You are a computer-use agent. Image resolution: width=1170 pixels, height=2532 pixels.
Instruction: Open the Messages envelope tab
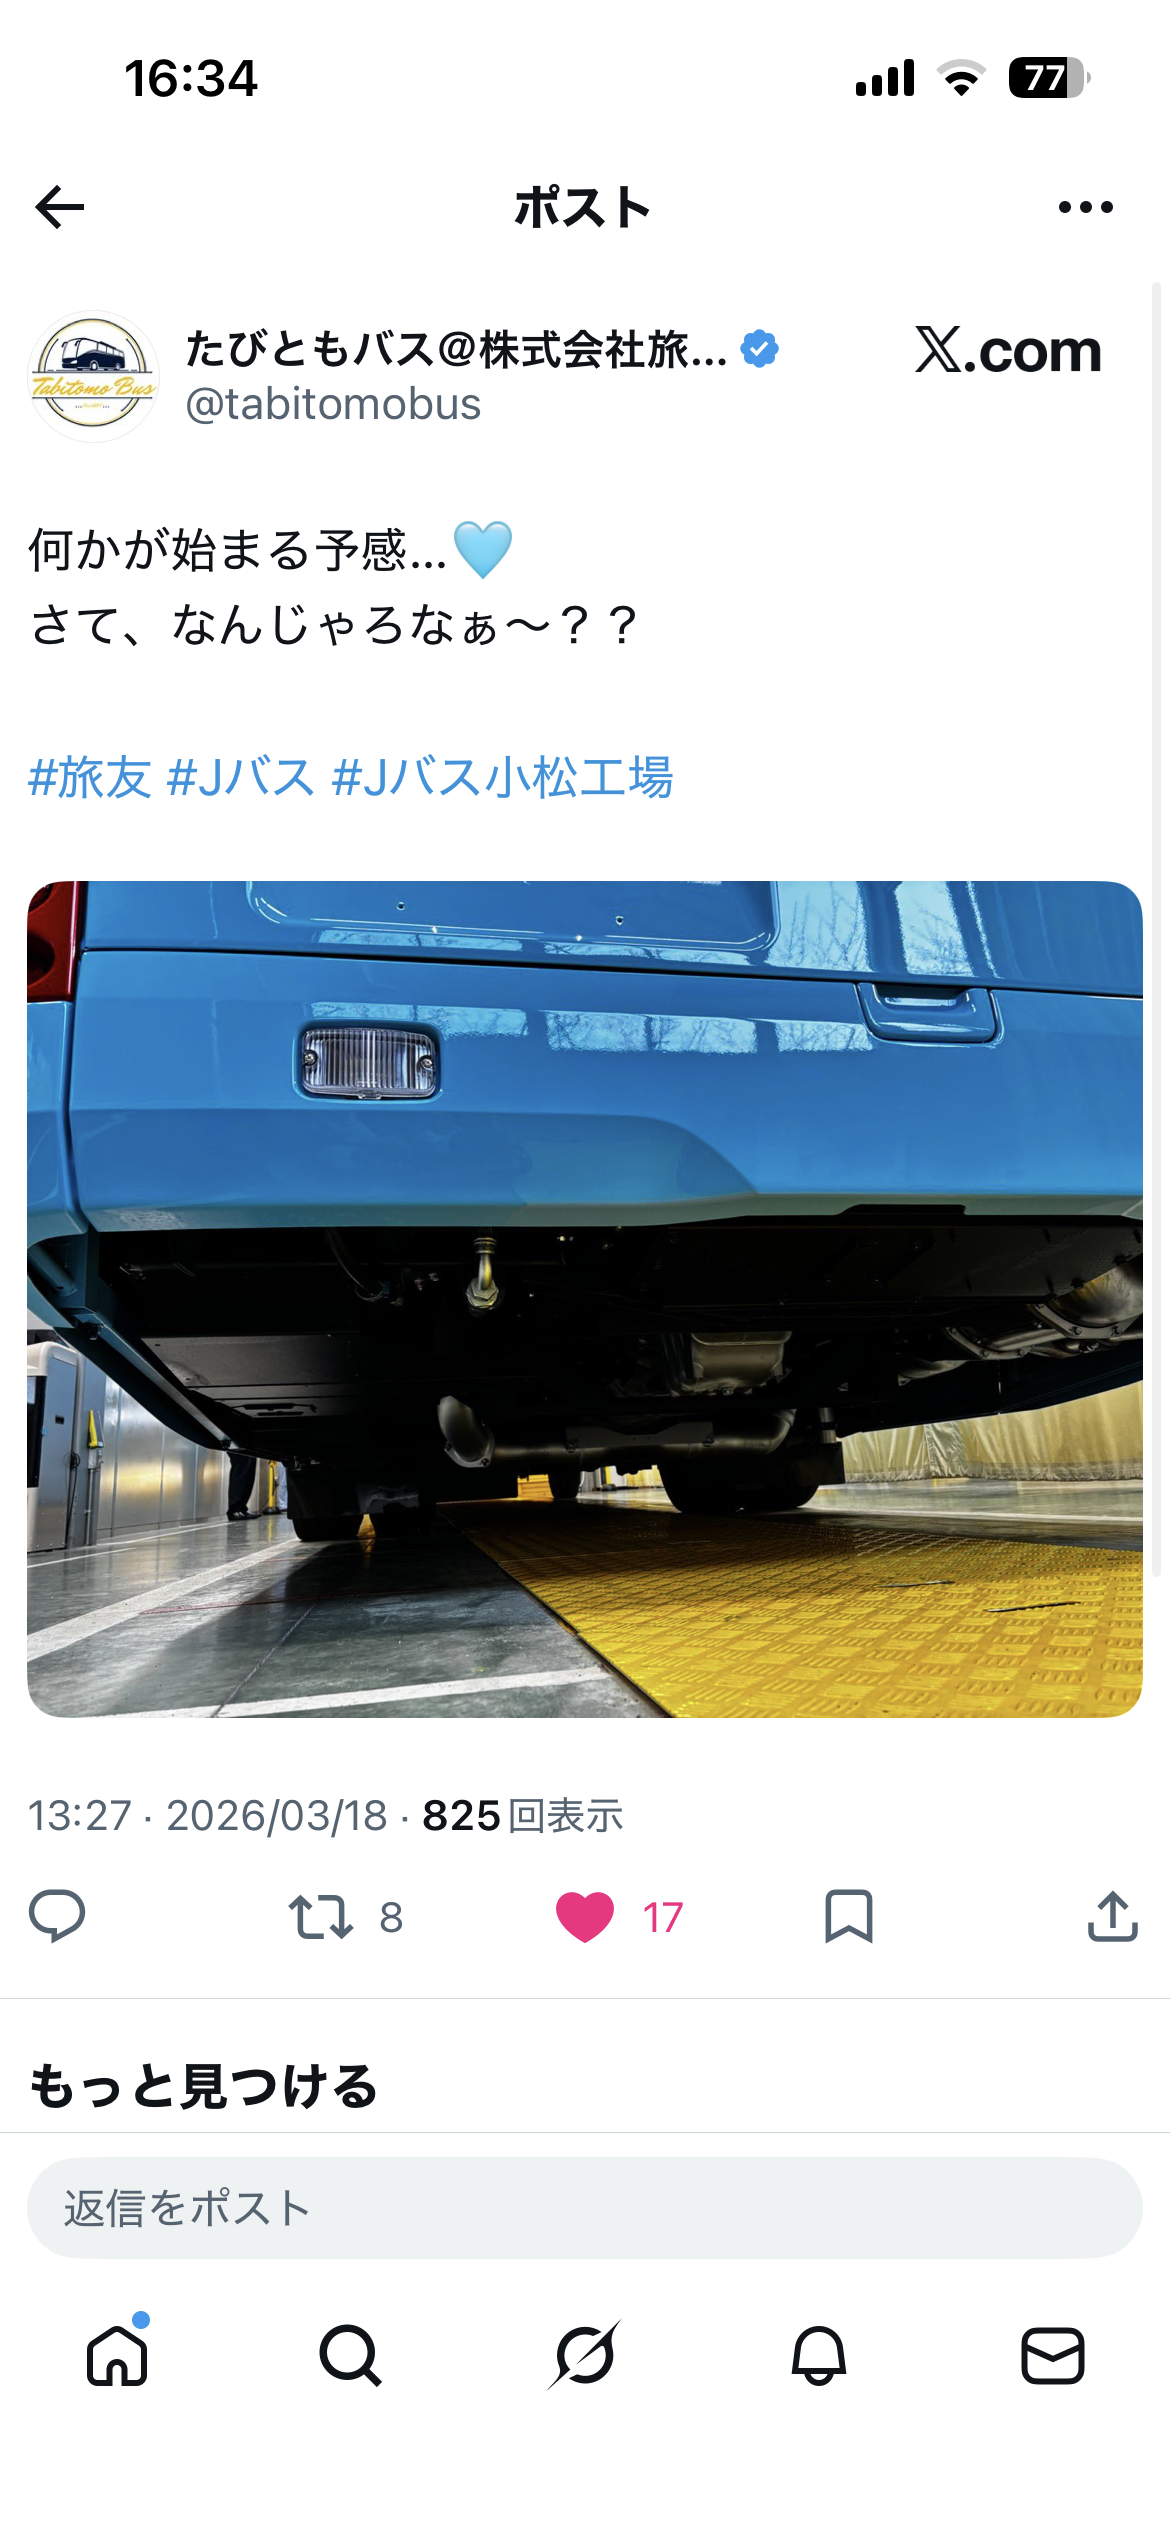click(x=1053, y=2355)
